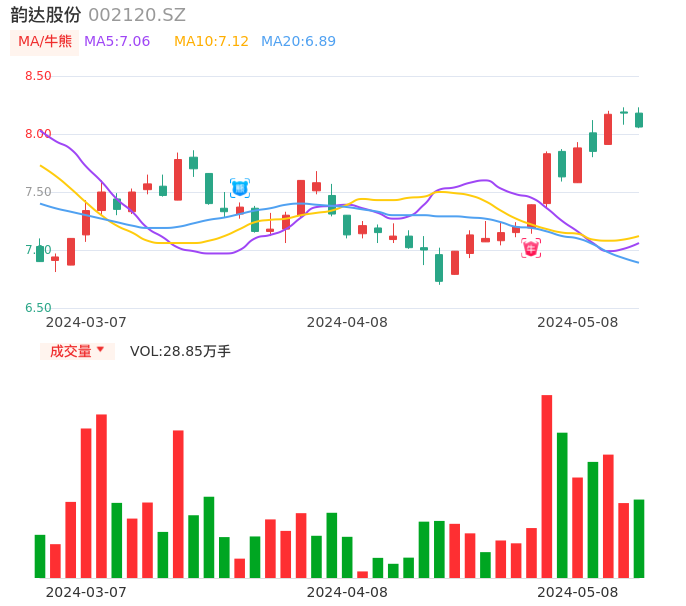Toggle the MA/牛熊 indicator button

pos(45,42)
